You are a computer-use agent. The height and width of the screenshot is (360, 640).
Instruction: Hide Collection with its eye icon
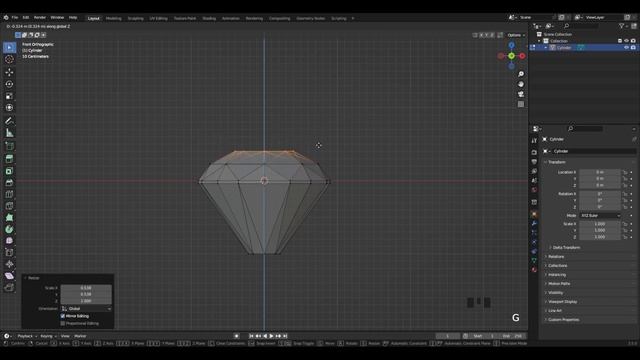click(627, 41)
